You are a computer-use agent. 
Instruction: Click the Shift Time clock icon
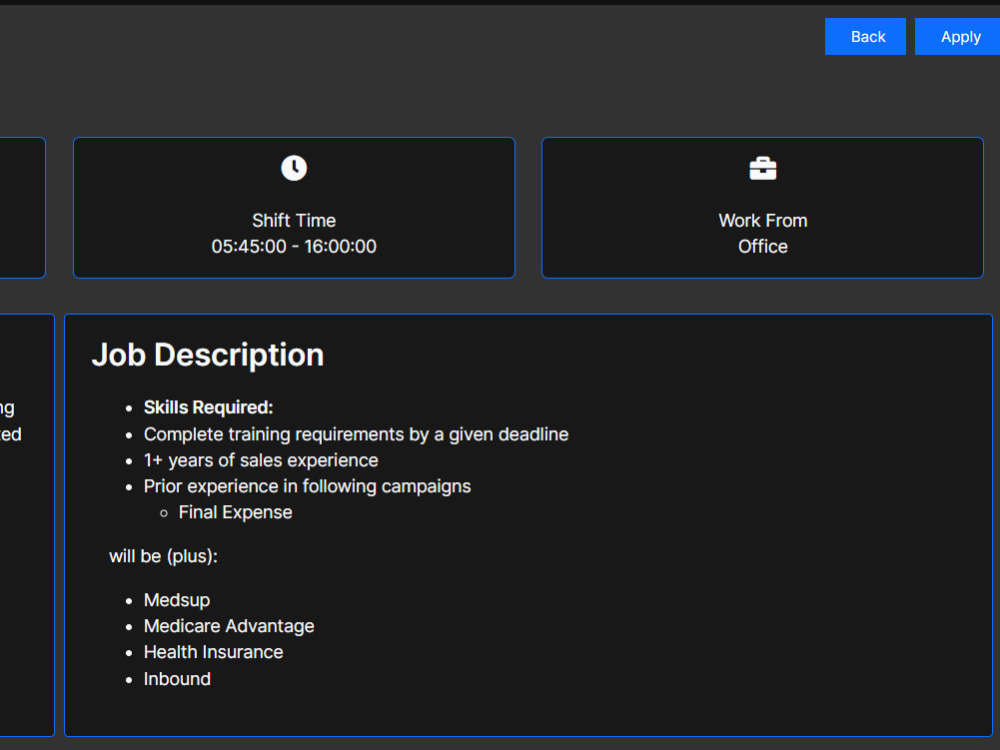coord(294,168)
